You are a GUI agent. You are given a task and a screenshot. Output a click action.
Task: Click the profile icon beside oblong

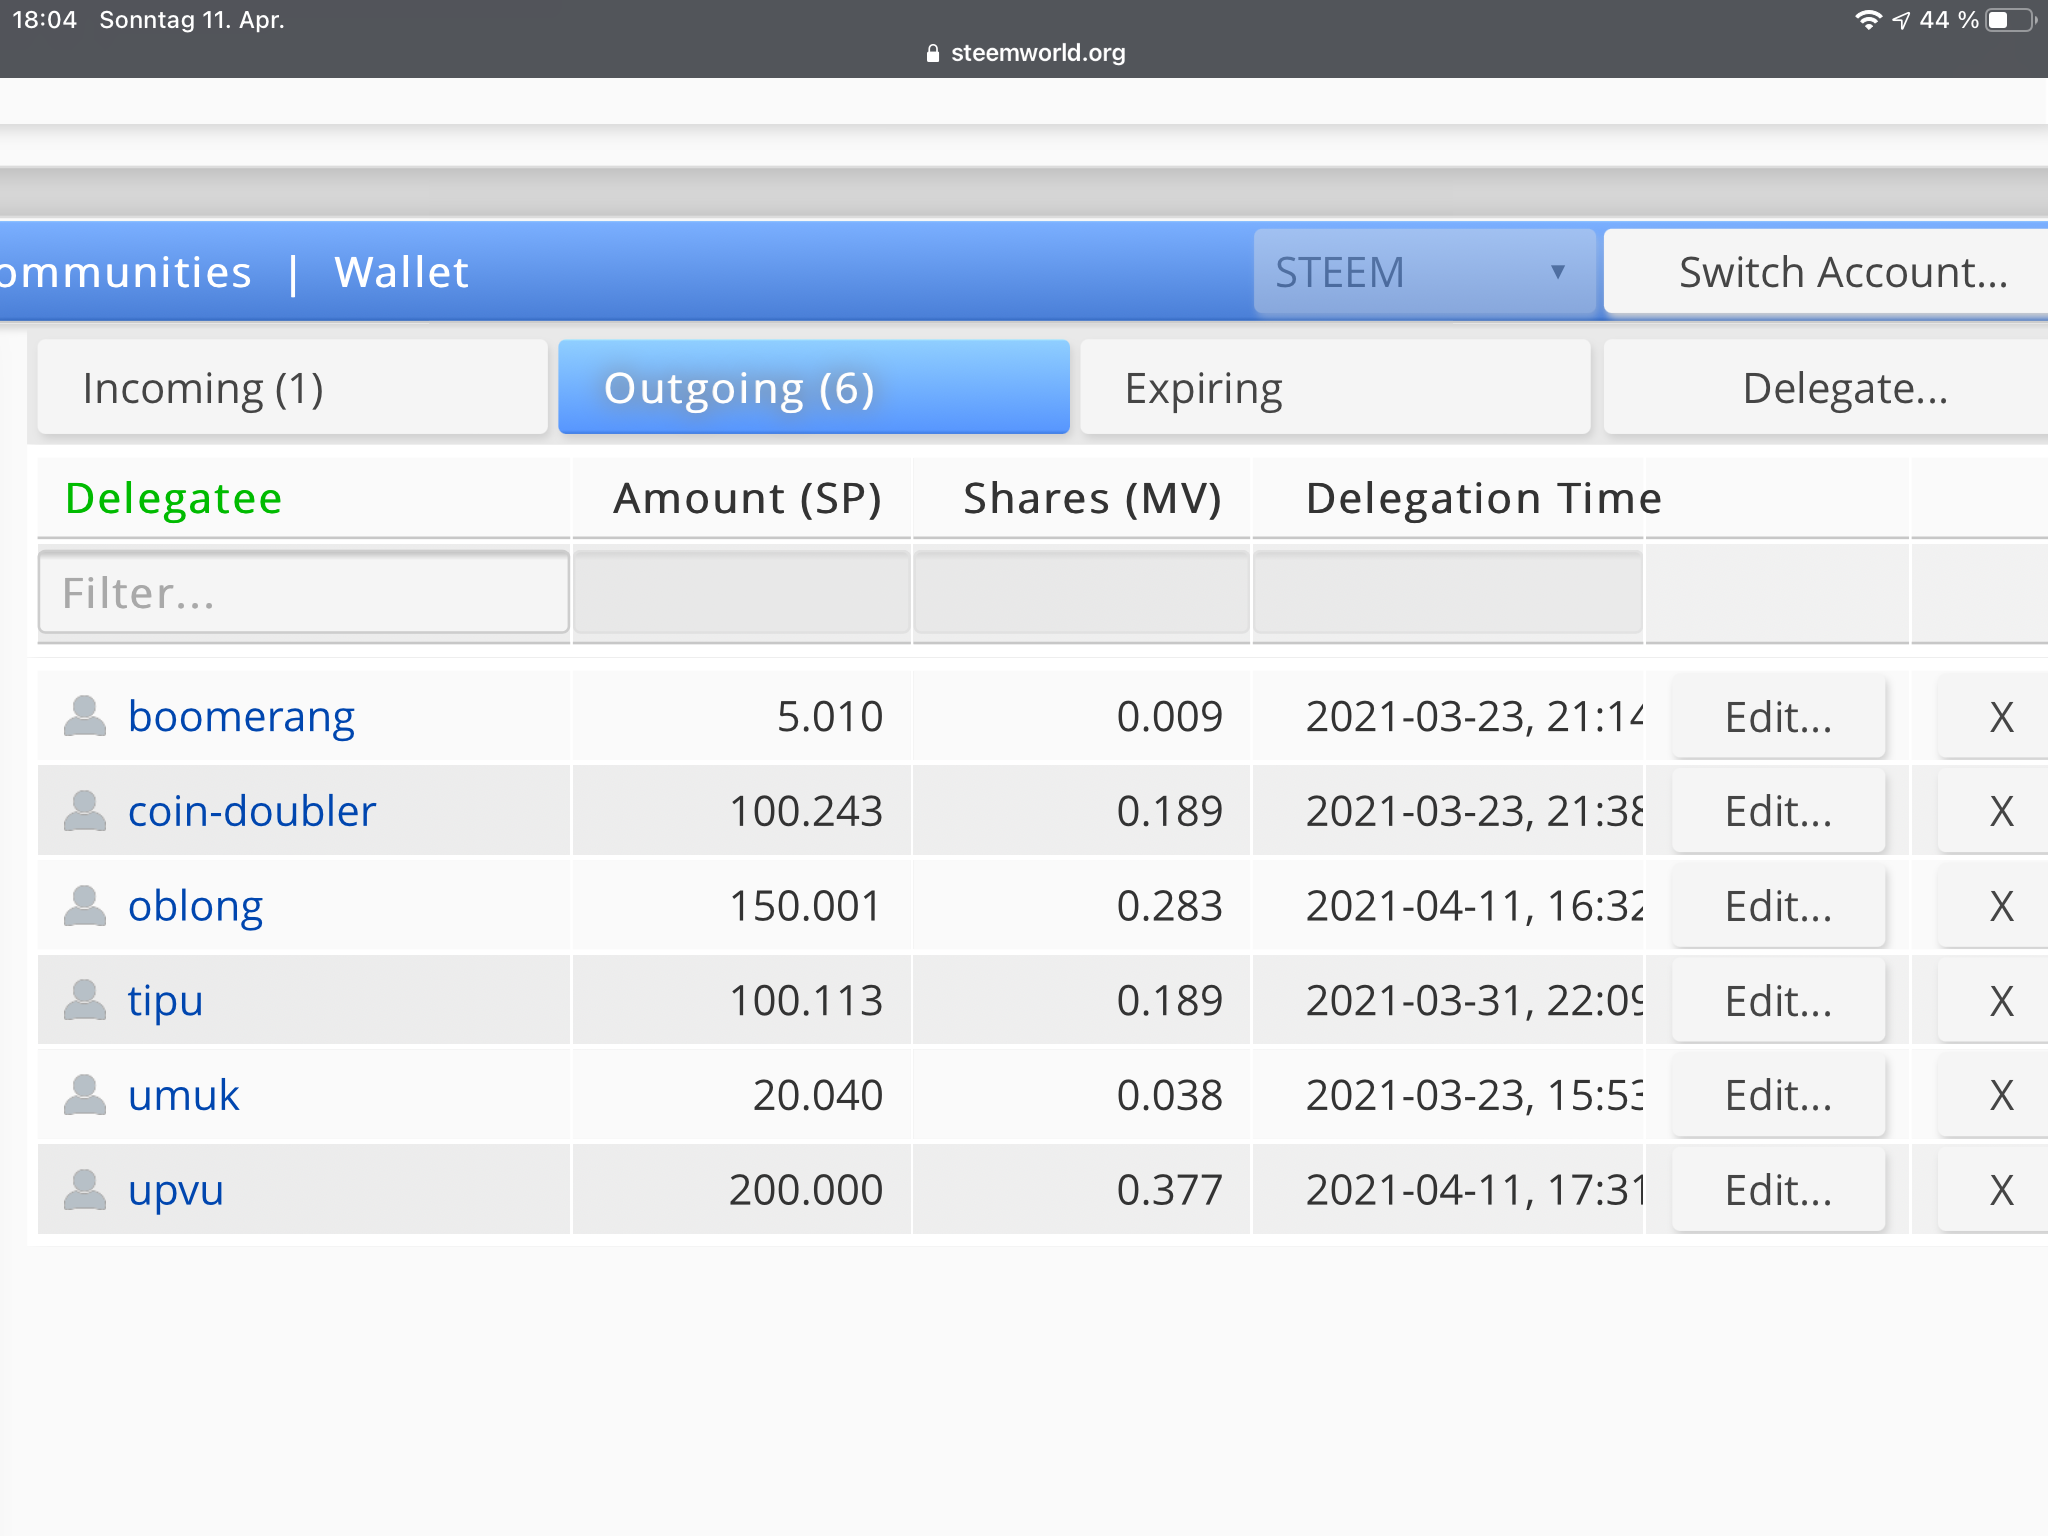(x=85, y=906)
